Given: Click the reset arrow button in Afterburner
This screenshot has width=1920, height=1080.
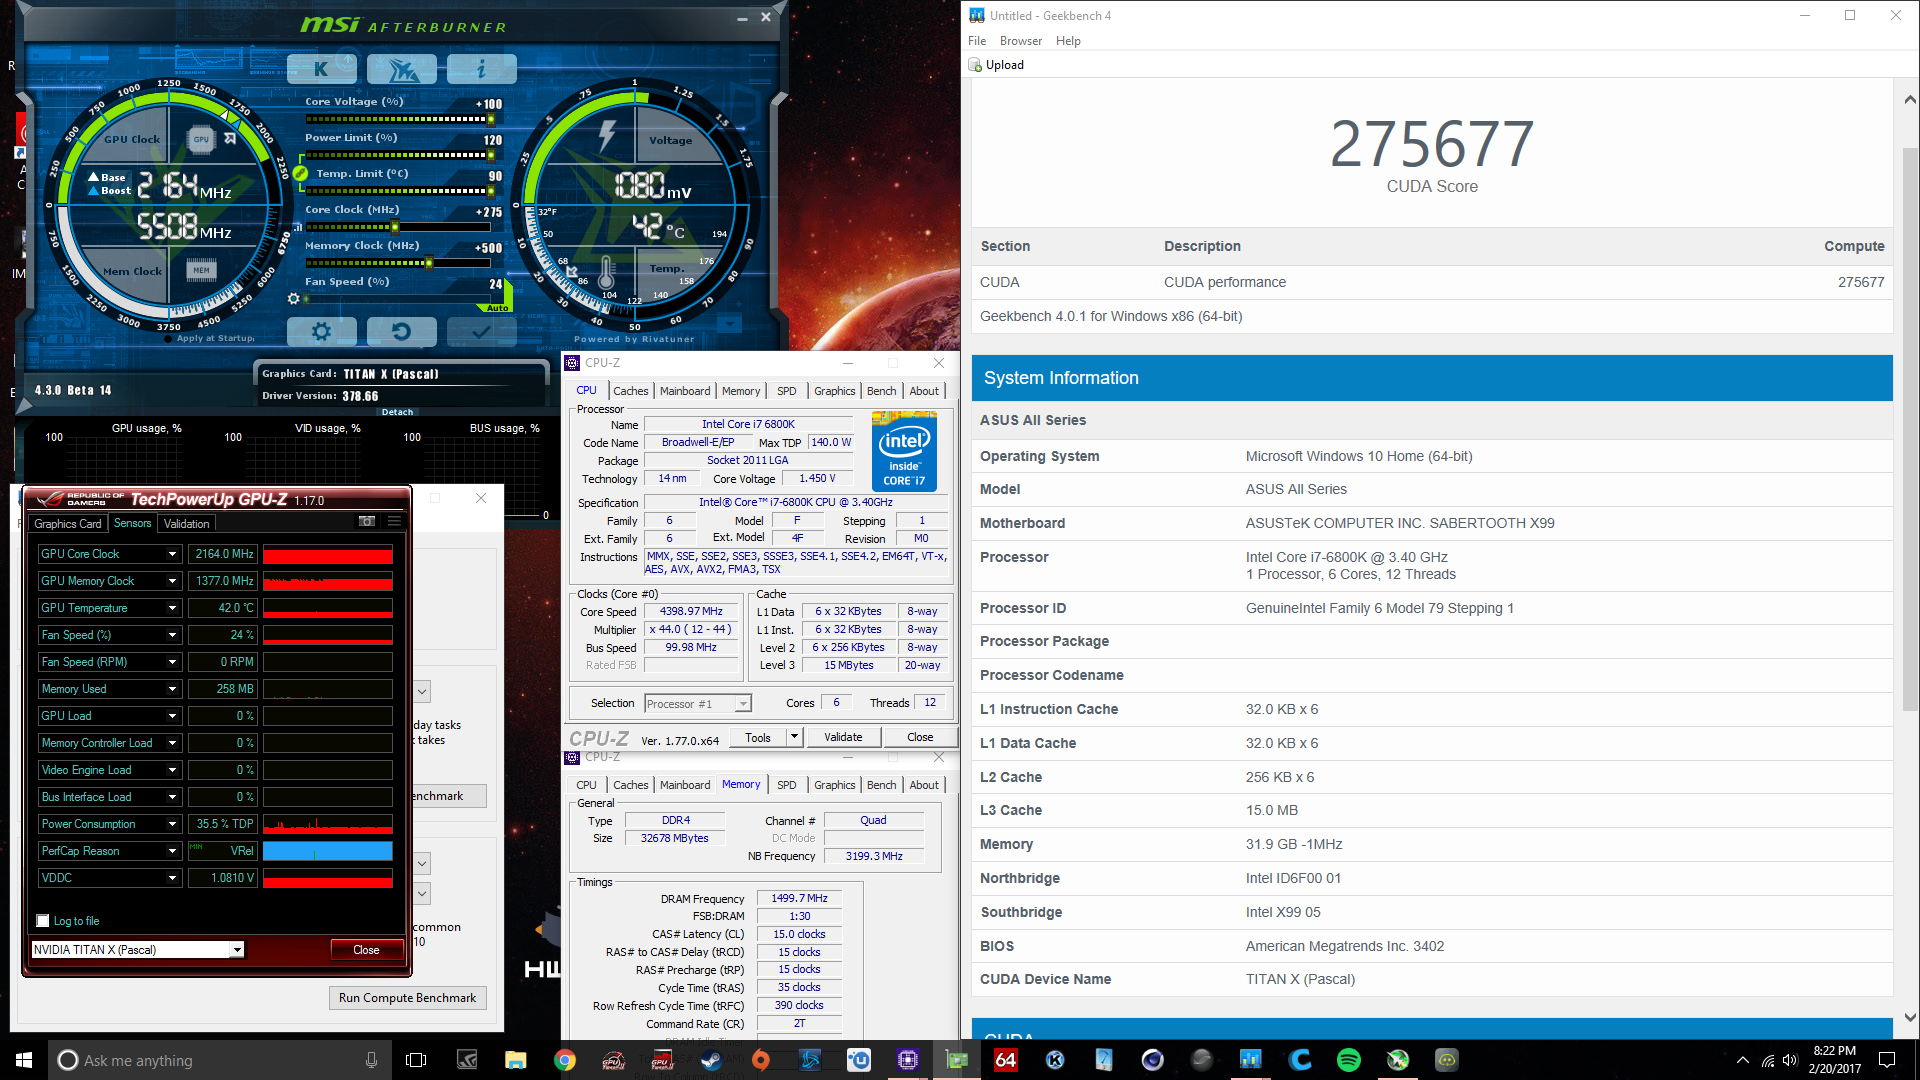Looking at the screenshot, I should 401,331.
